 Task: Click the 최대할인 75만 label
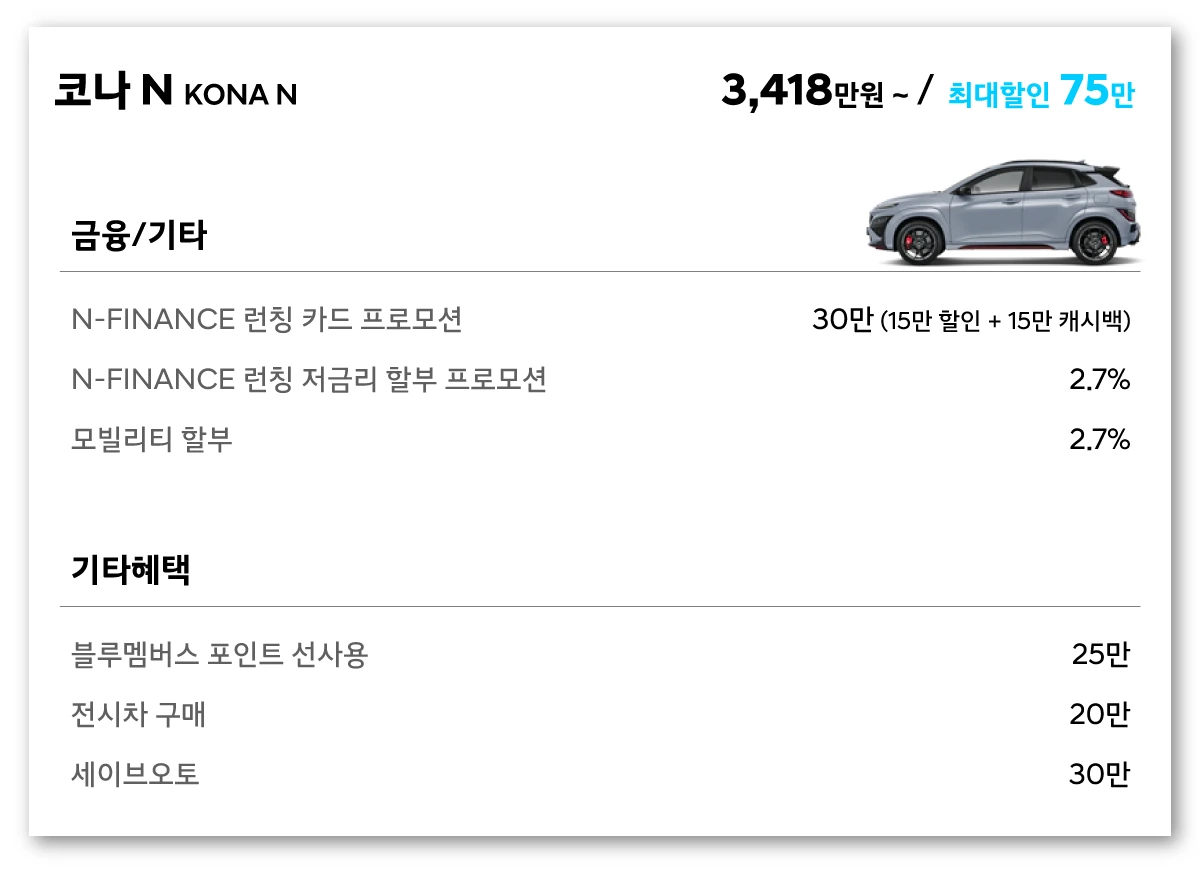[1040, 93]
